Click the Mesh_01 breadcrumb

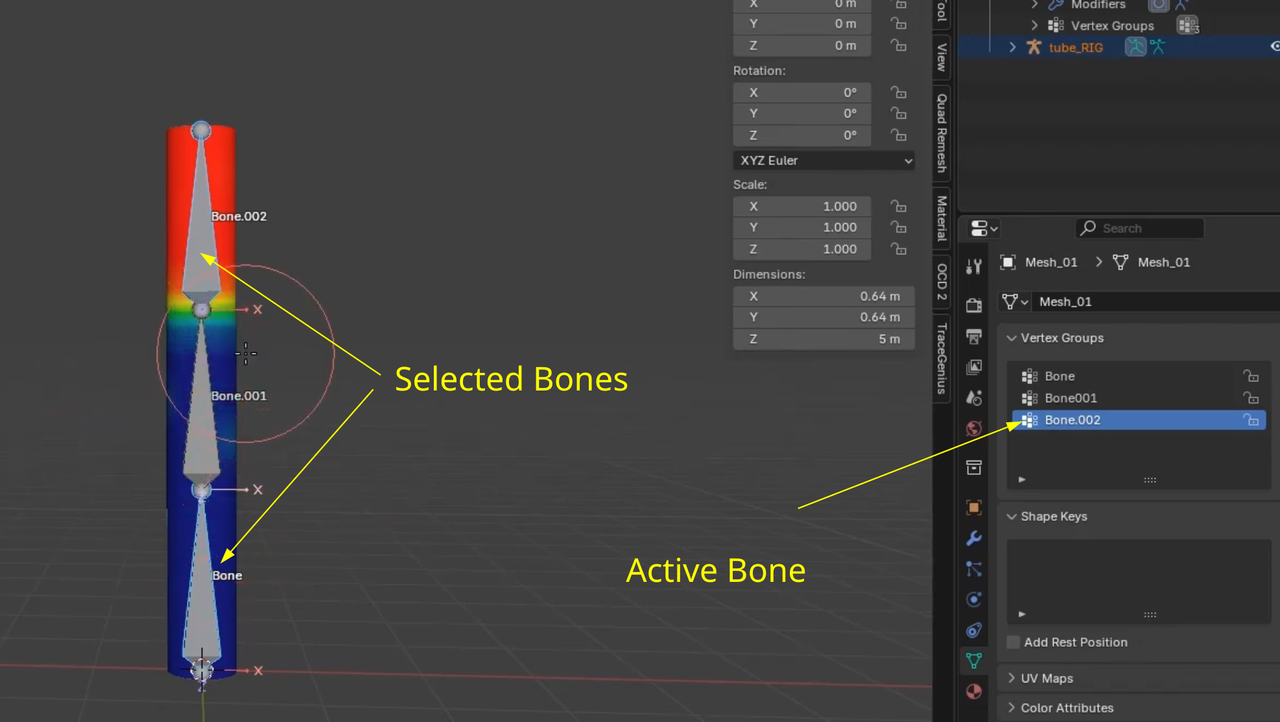click(x=1051, y=262)
